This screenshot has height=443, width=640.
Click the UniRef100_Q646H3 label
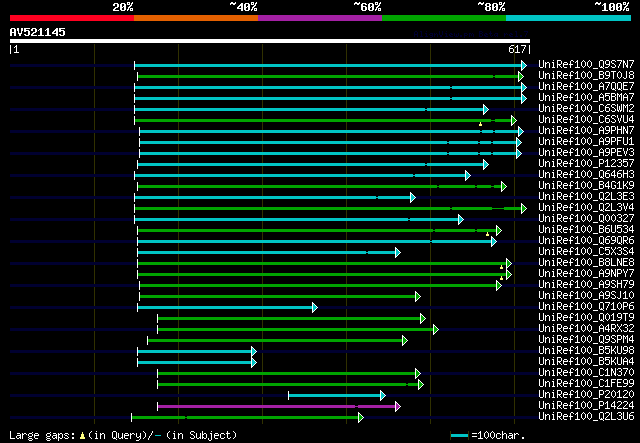pyautogui.click(x=586, y=174)
